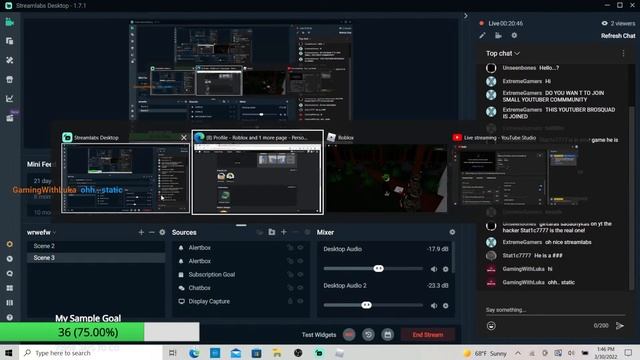Viewport: 640px width, 360px height.
Task: Open Mixer advanced settings gear
Action: [452, 232]
